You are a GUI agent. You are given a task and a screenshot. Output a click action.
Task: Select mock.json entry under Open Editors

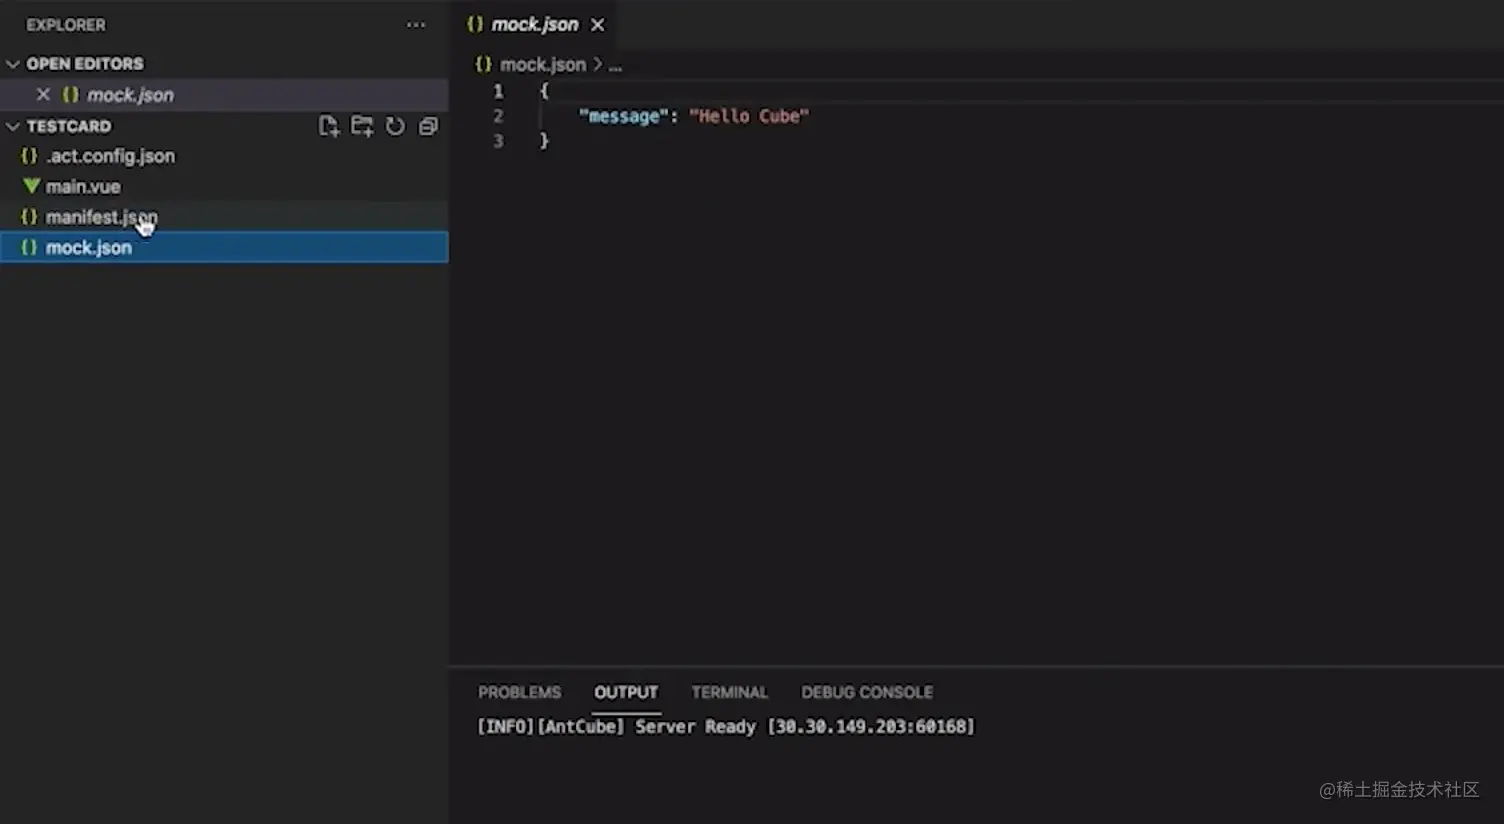(224, 95)
